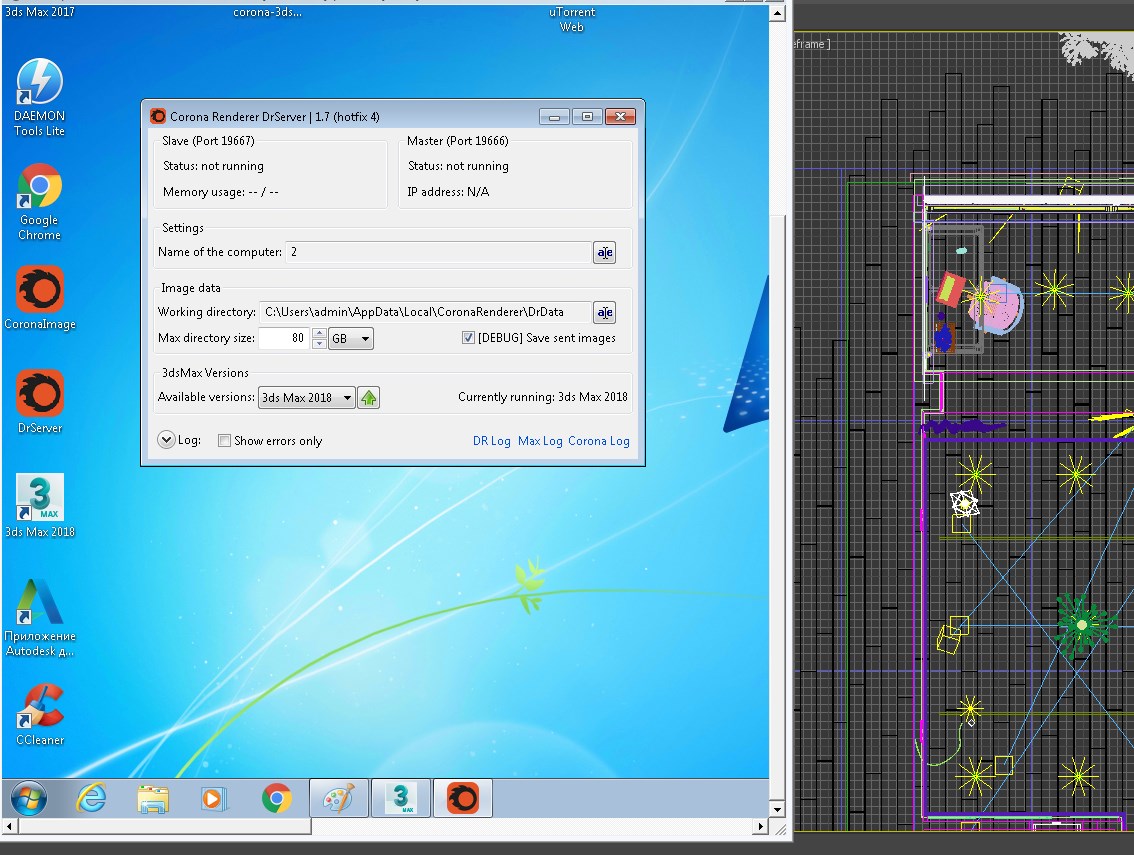Screen dimensions: 1134x855
Task: Open DAEMON Tools Lite desktop shortcut
Action: 40,98
